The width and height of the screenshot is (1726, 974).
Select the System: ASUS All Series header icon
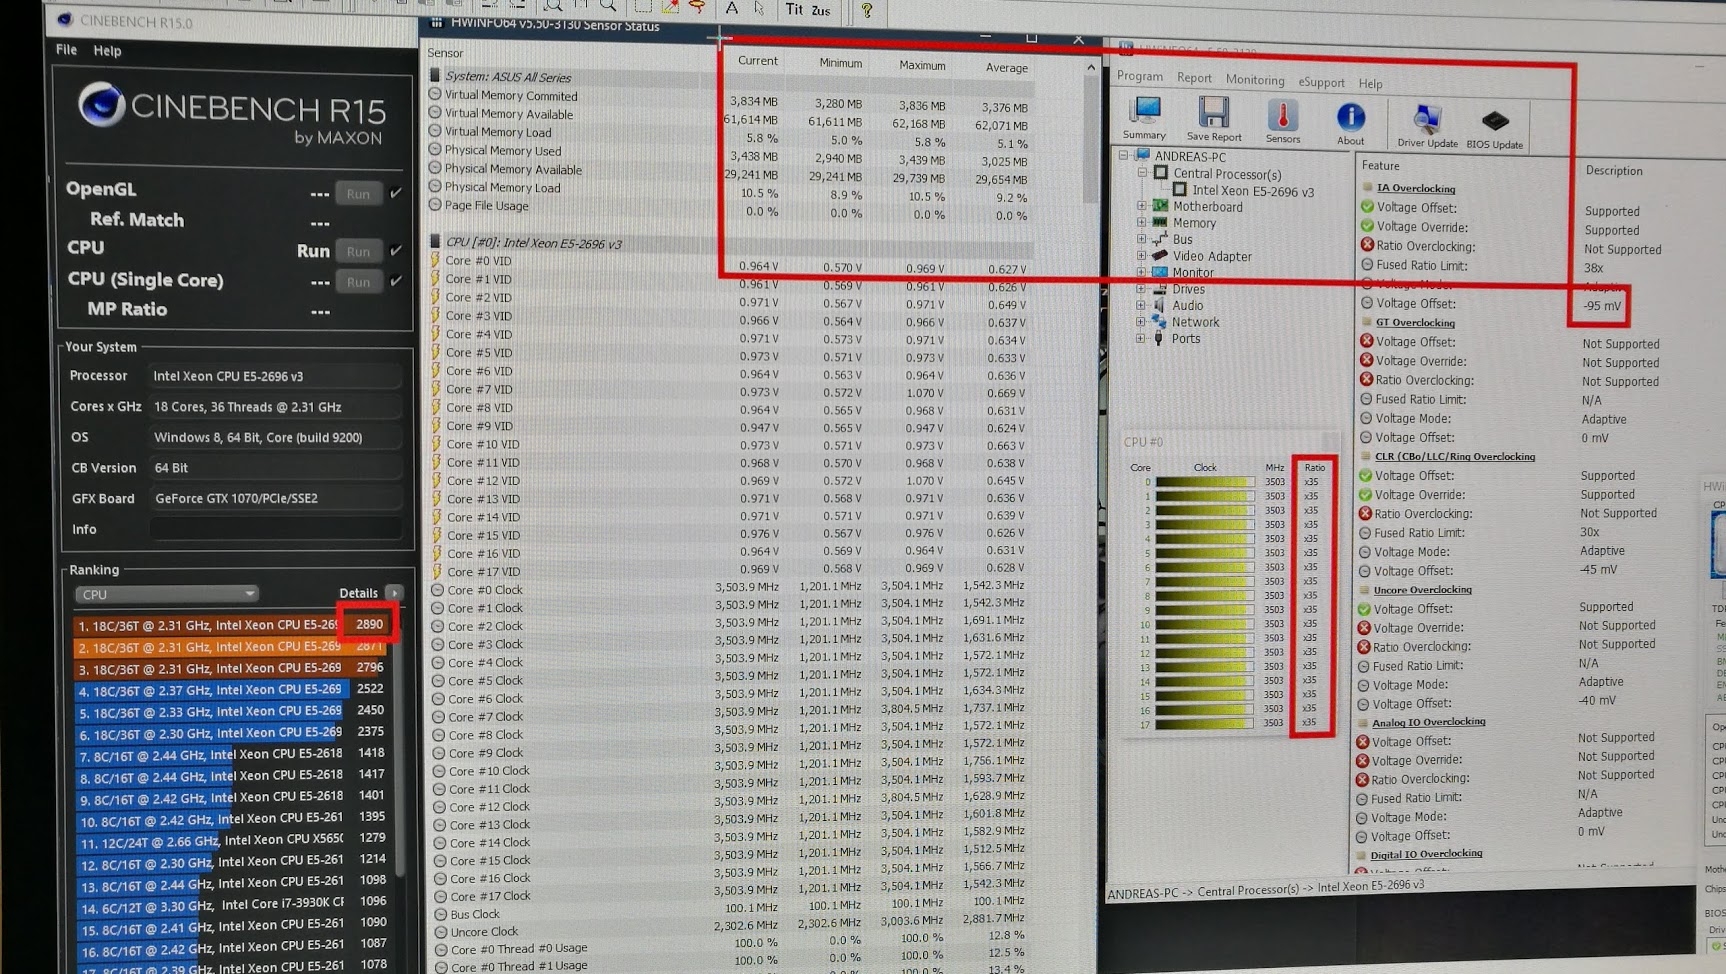click(x=435, y=75)
